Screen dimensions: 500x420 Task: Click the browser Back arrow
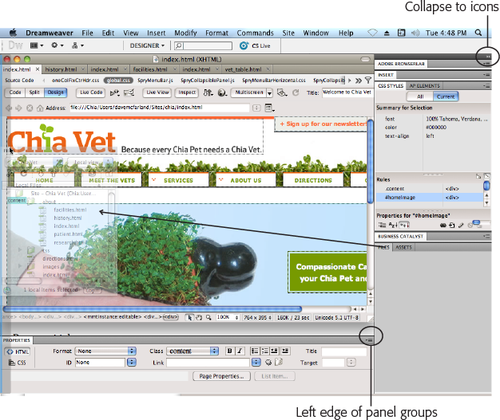coord(9,108)
